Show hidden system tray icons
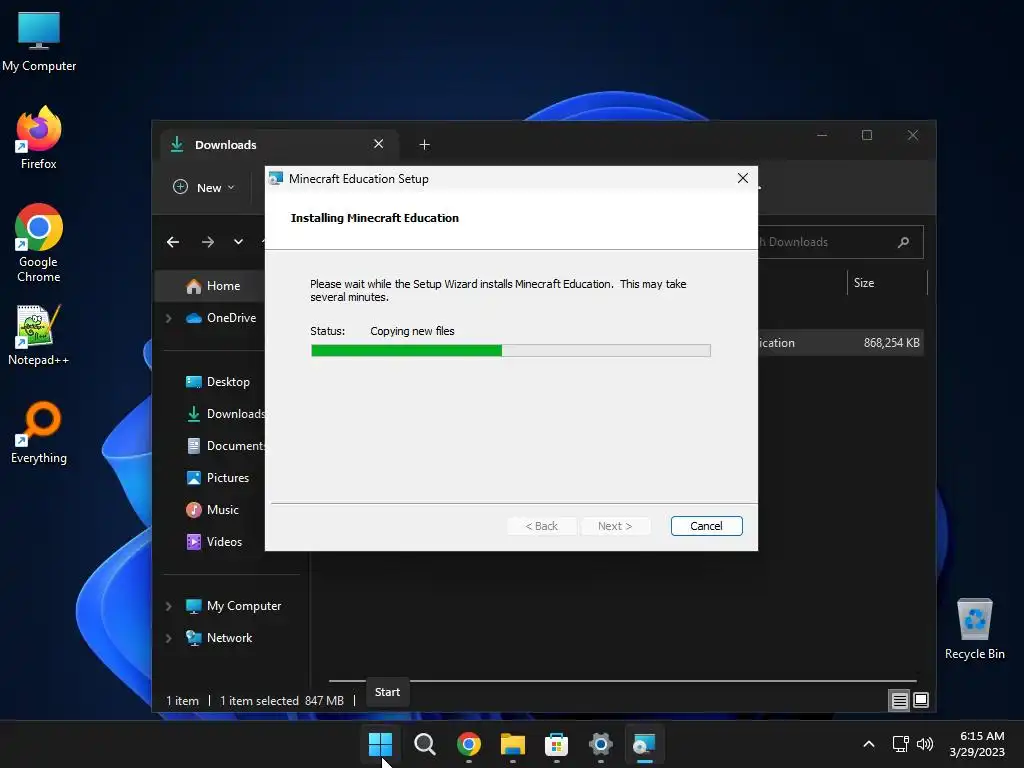 coord(869,744)
